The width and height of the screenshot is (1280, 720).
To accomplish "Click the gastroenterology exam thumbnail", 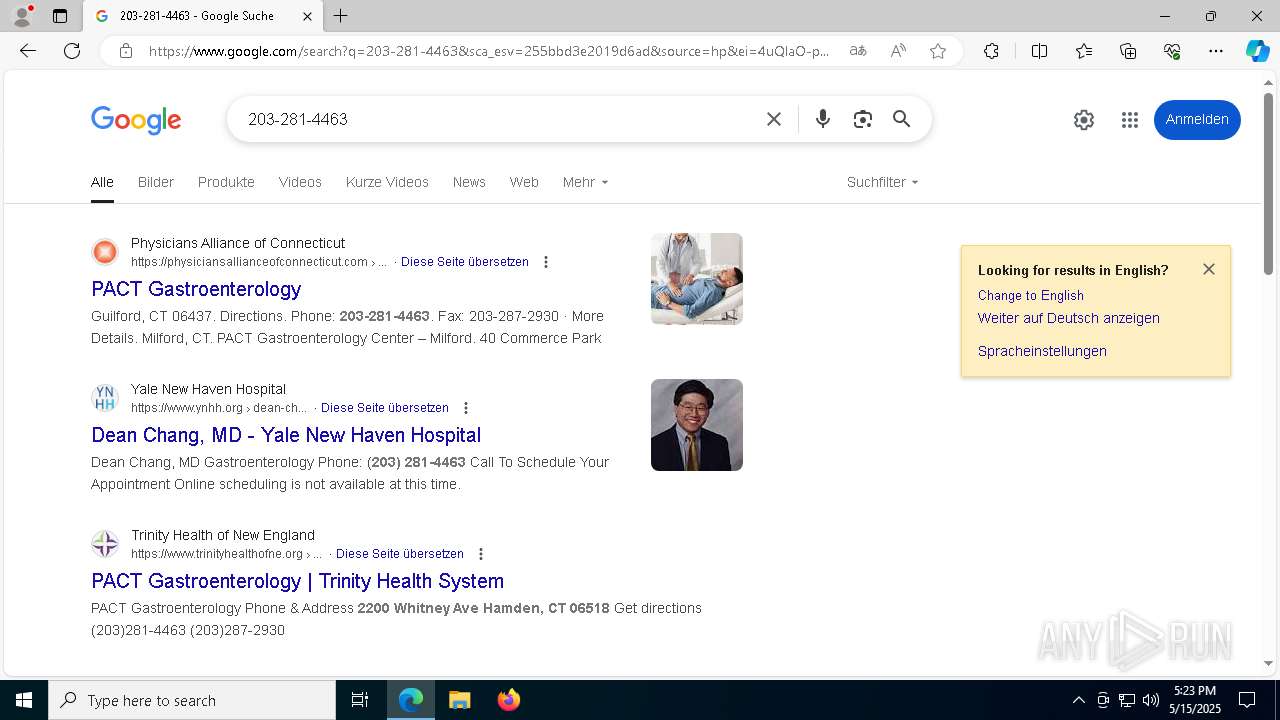I will [697, 279].
